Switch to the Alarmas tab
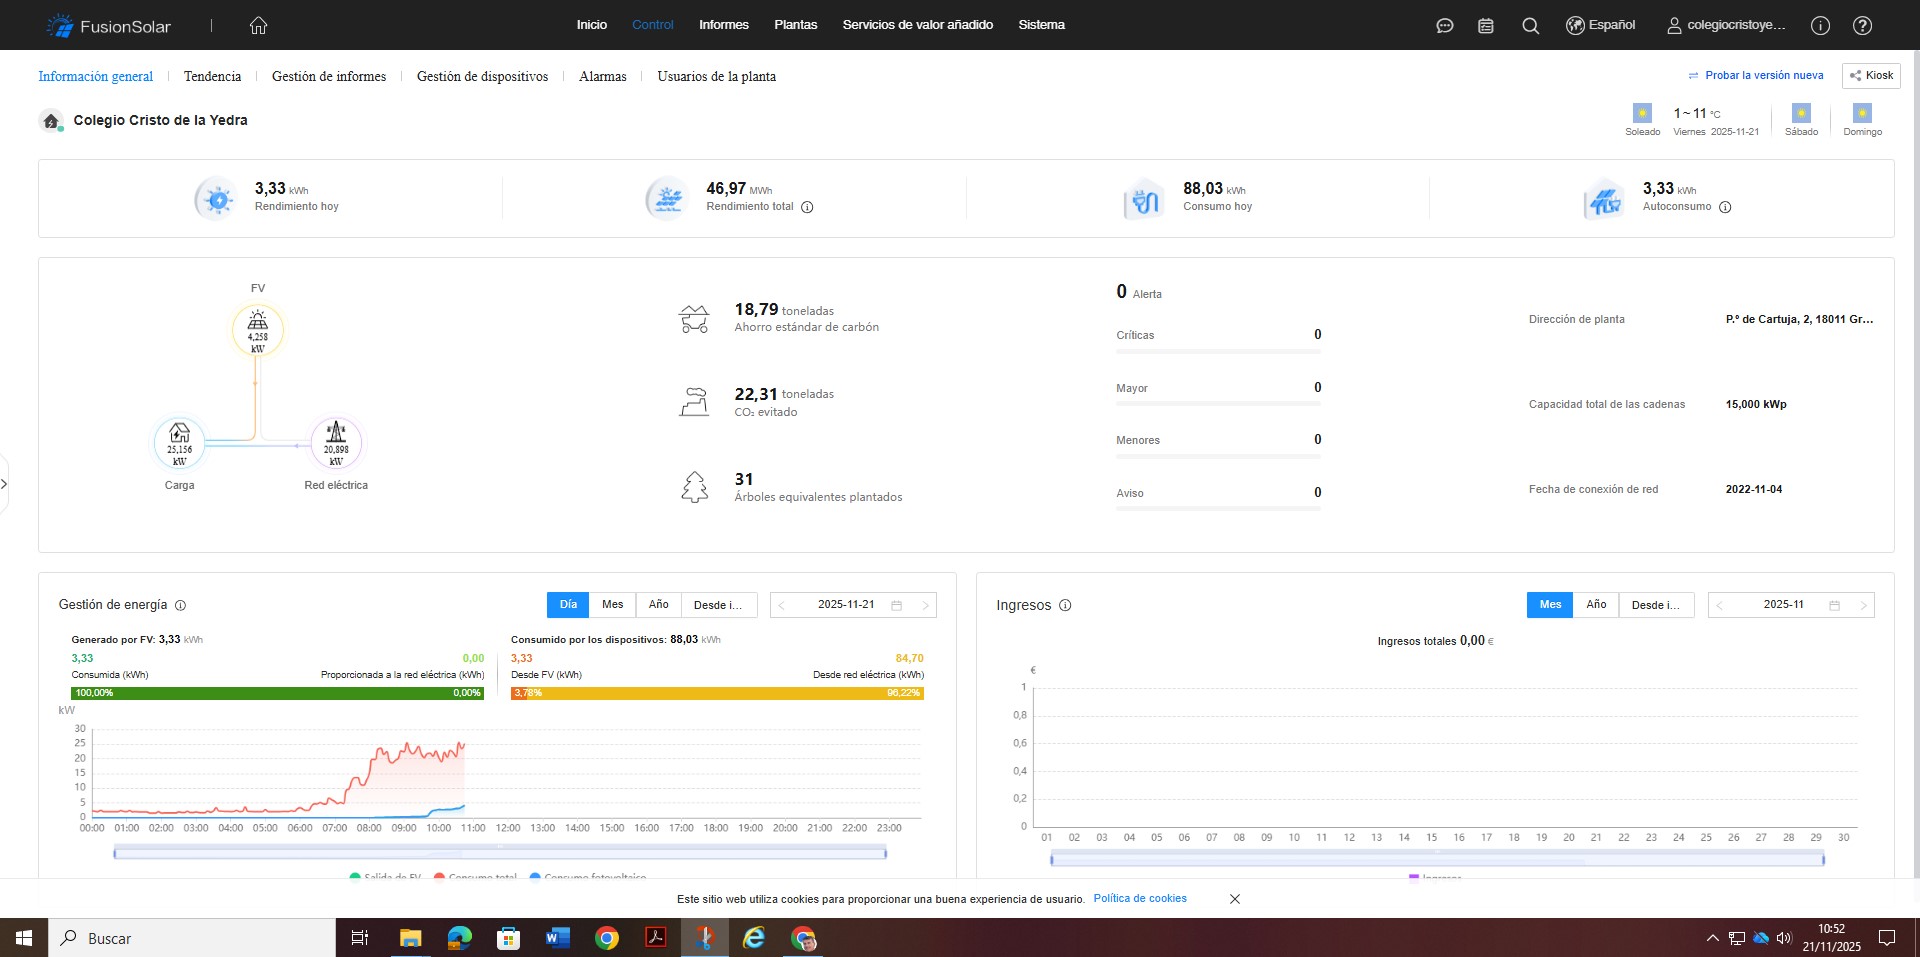Viewport: 1920px width, 957px height. click(602, 76)
